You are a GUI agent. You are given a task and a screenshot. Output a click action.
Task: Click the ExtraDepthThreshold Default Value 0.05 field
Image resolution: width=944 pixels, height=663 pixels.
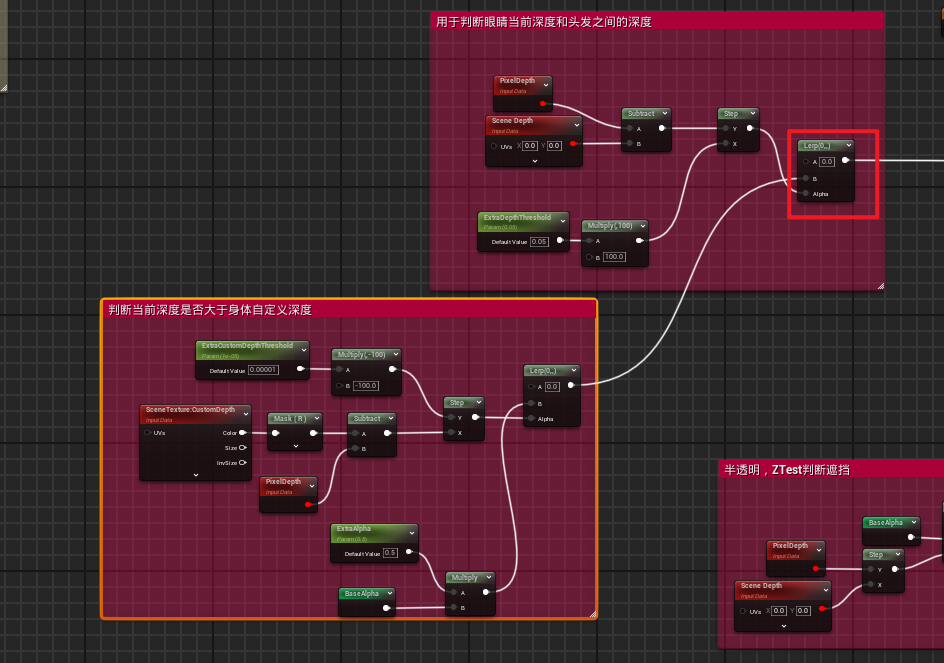pyautogui.click(x=539, y=242)
